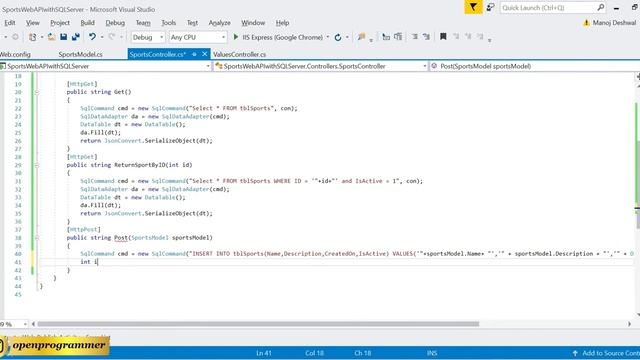
Task: Collapse the Get() method outlining region
Action: coord(37,92)
